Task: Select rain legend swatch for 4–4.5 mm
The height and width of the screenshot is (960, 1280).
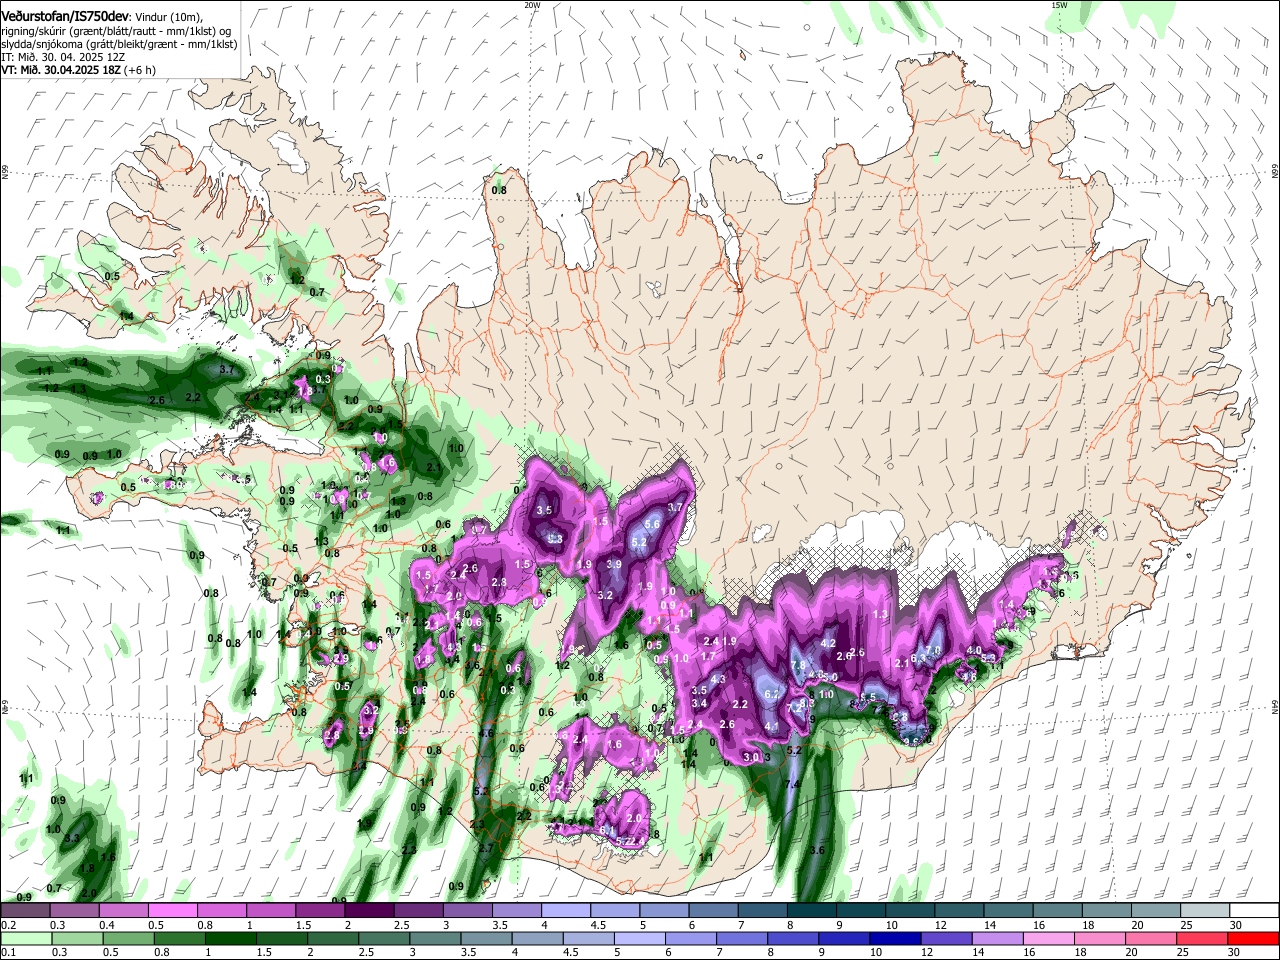Action: (538, 938)
